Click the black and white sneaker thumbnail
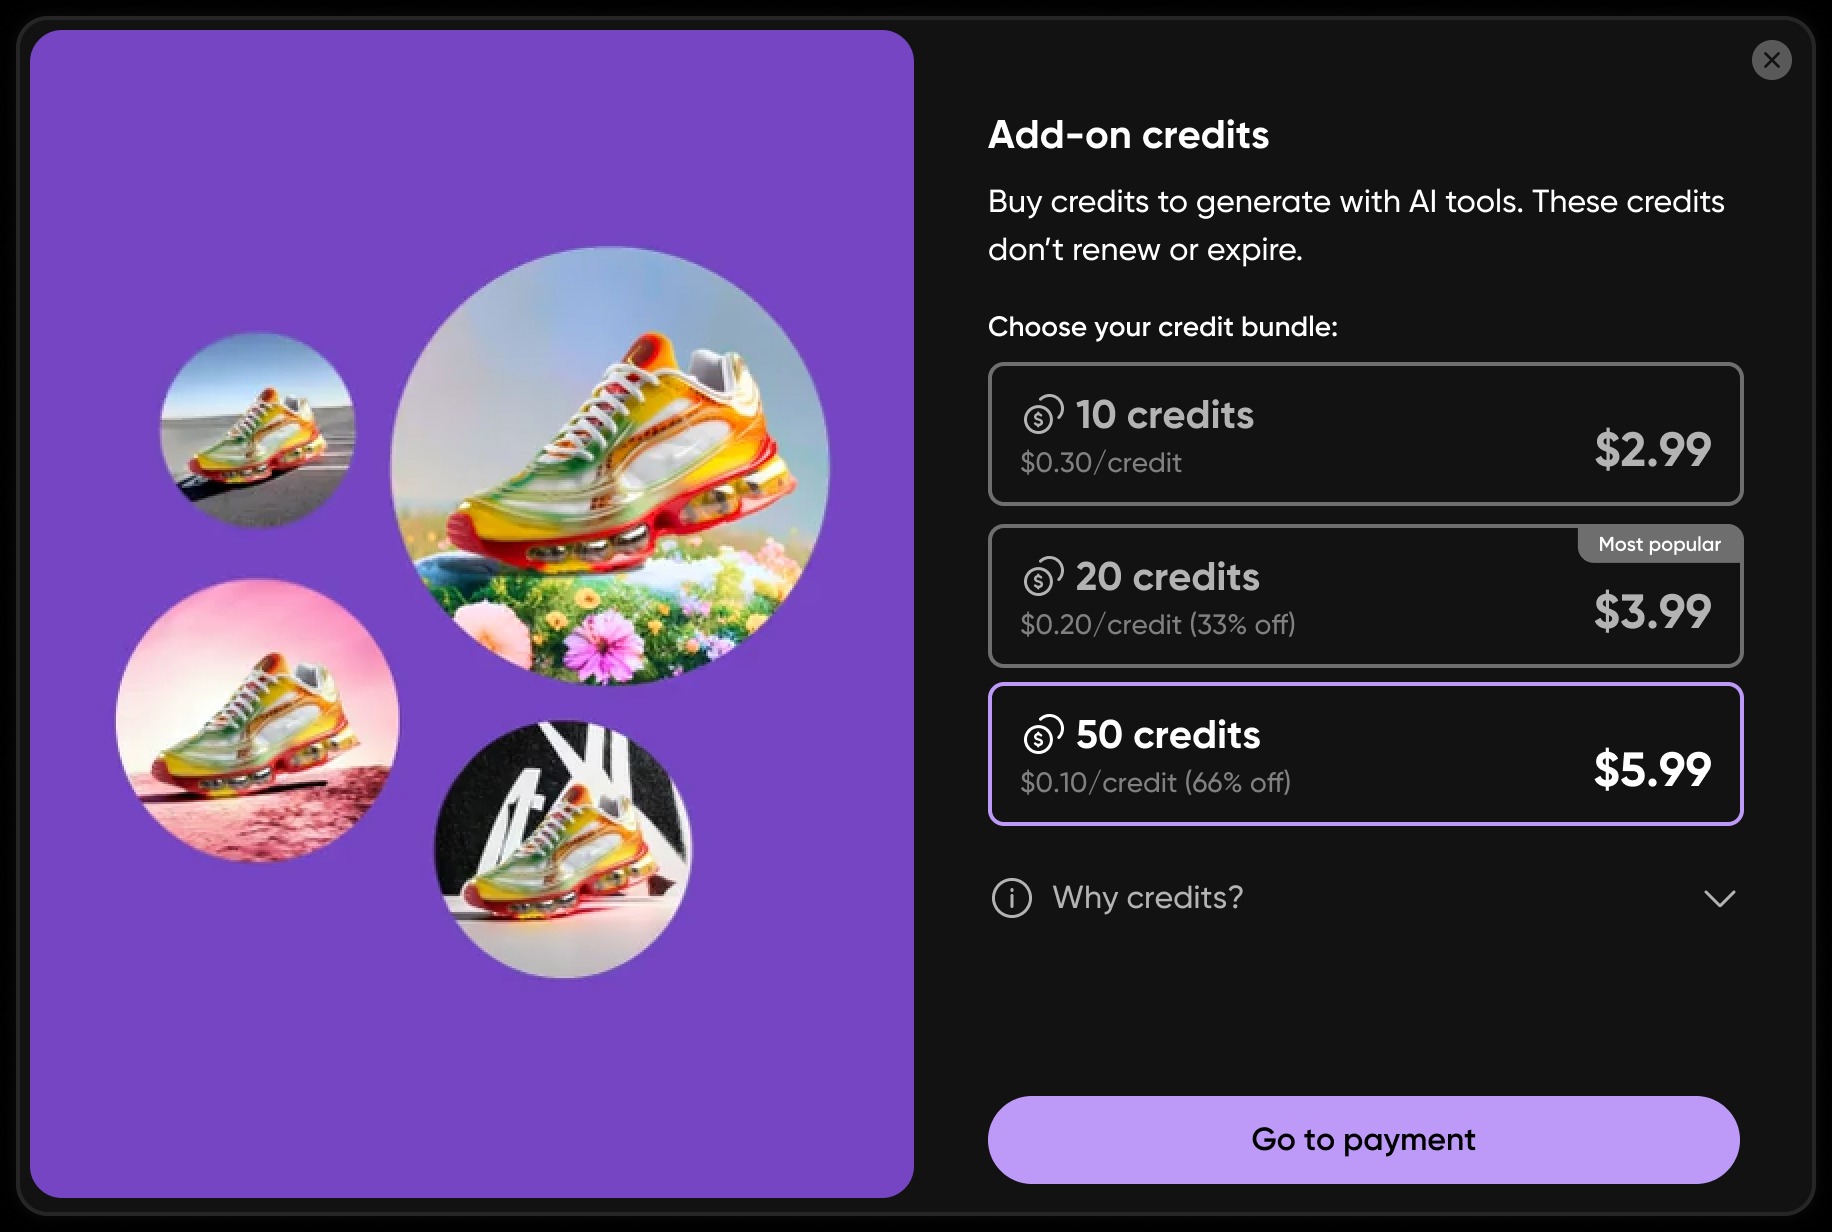This screenshot has height=1232, width=1832. click(563, 849)
